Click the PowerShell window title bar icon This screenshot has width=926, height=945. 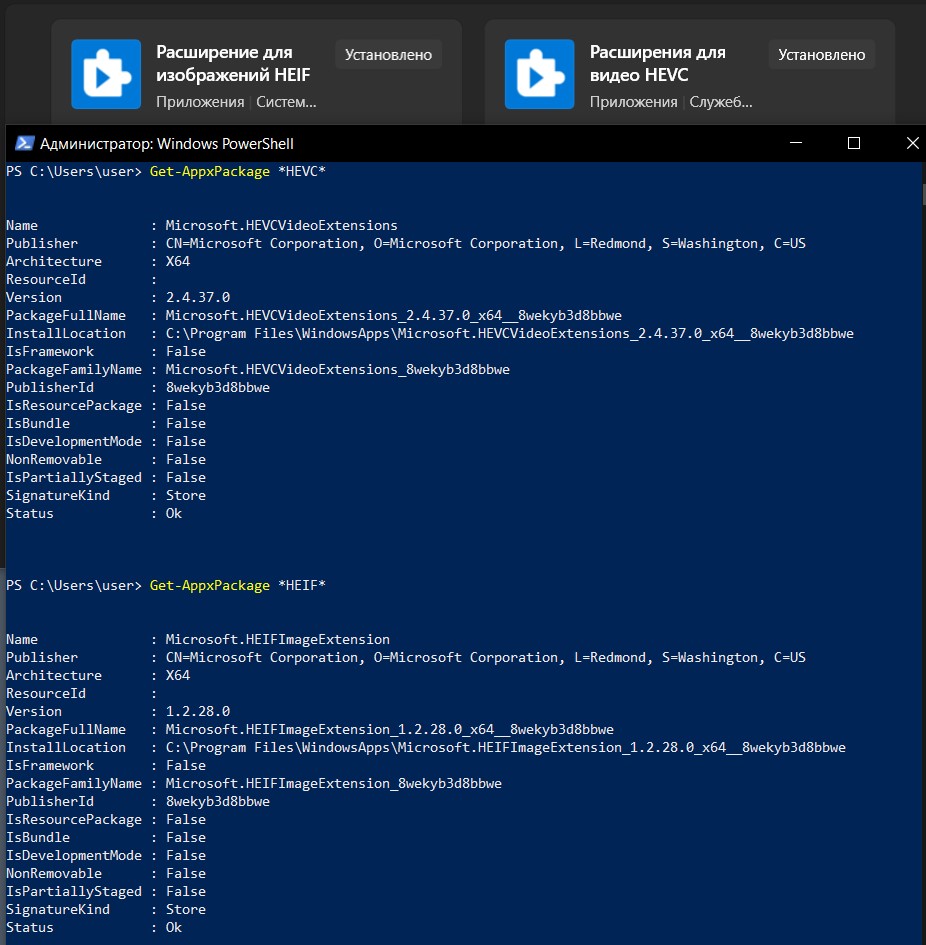click(x=25, y=143)
